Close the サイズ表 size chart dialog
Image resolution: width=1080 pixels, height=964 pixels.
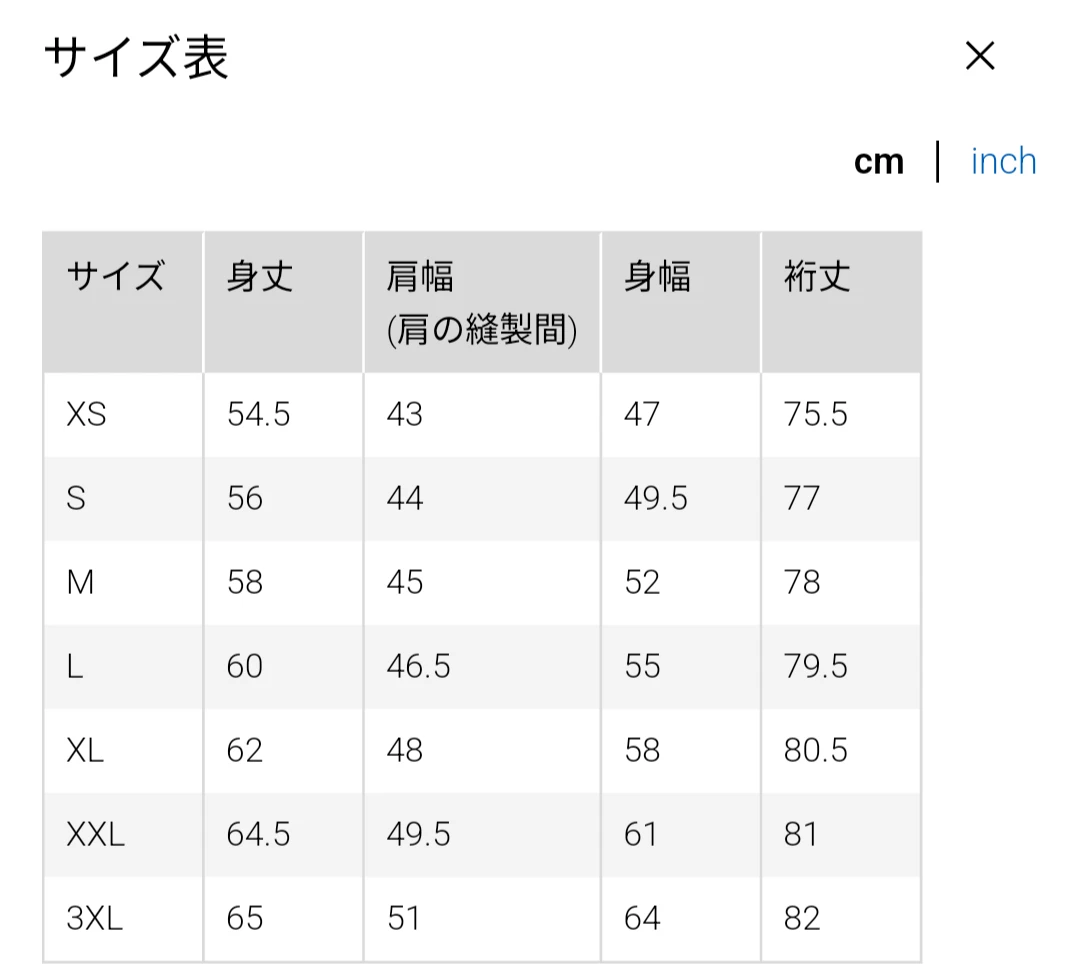(979, 56)
